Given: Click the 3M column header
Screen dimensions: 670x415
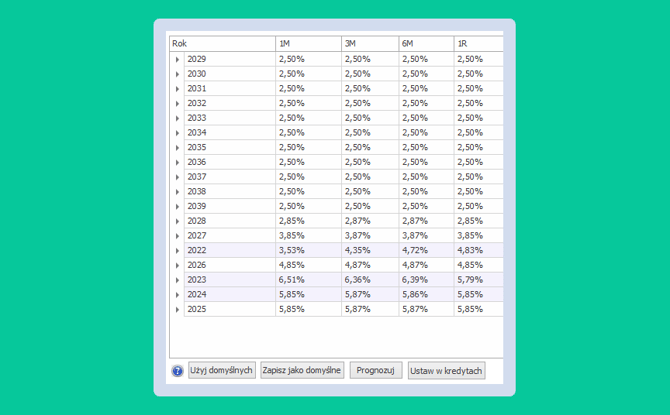Looking at the screenshot, I should (370, 44).
